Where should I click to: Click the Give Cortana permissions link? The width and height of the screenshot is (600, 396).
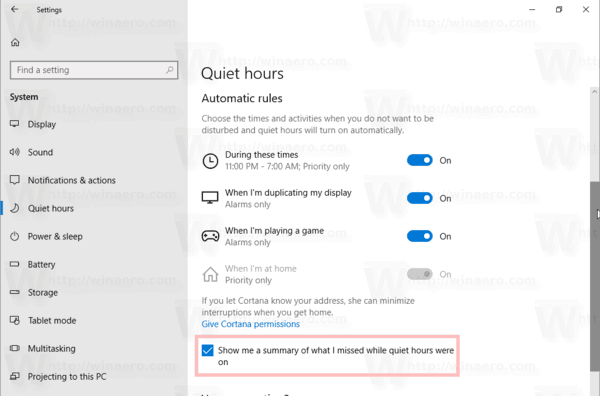pos(251,324)
